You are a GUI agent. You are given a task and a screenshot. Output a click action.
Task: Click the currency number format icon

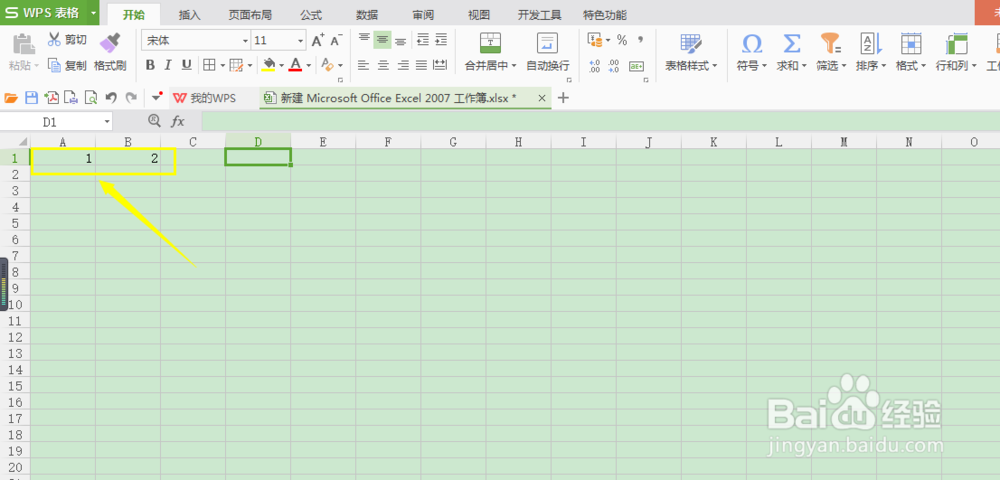(x=595, y=40)
